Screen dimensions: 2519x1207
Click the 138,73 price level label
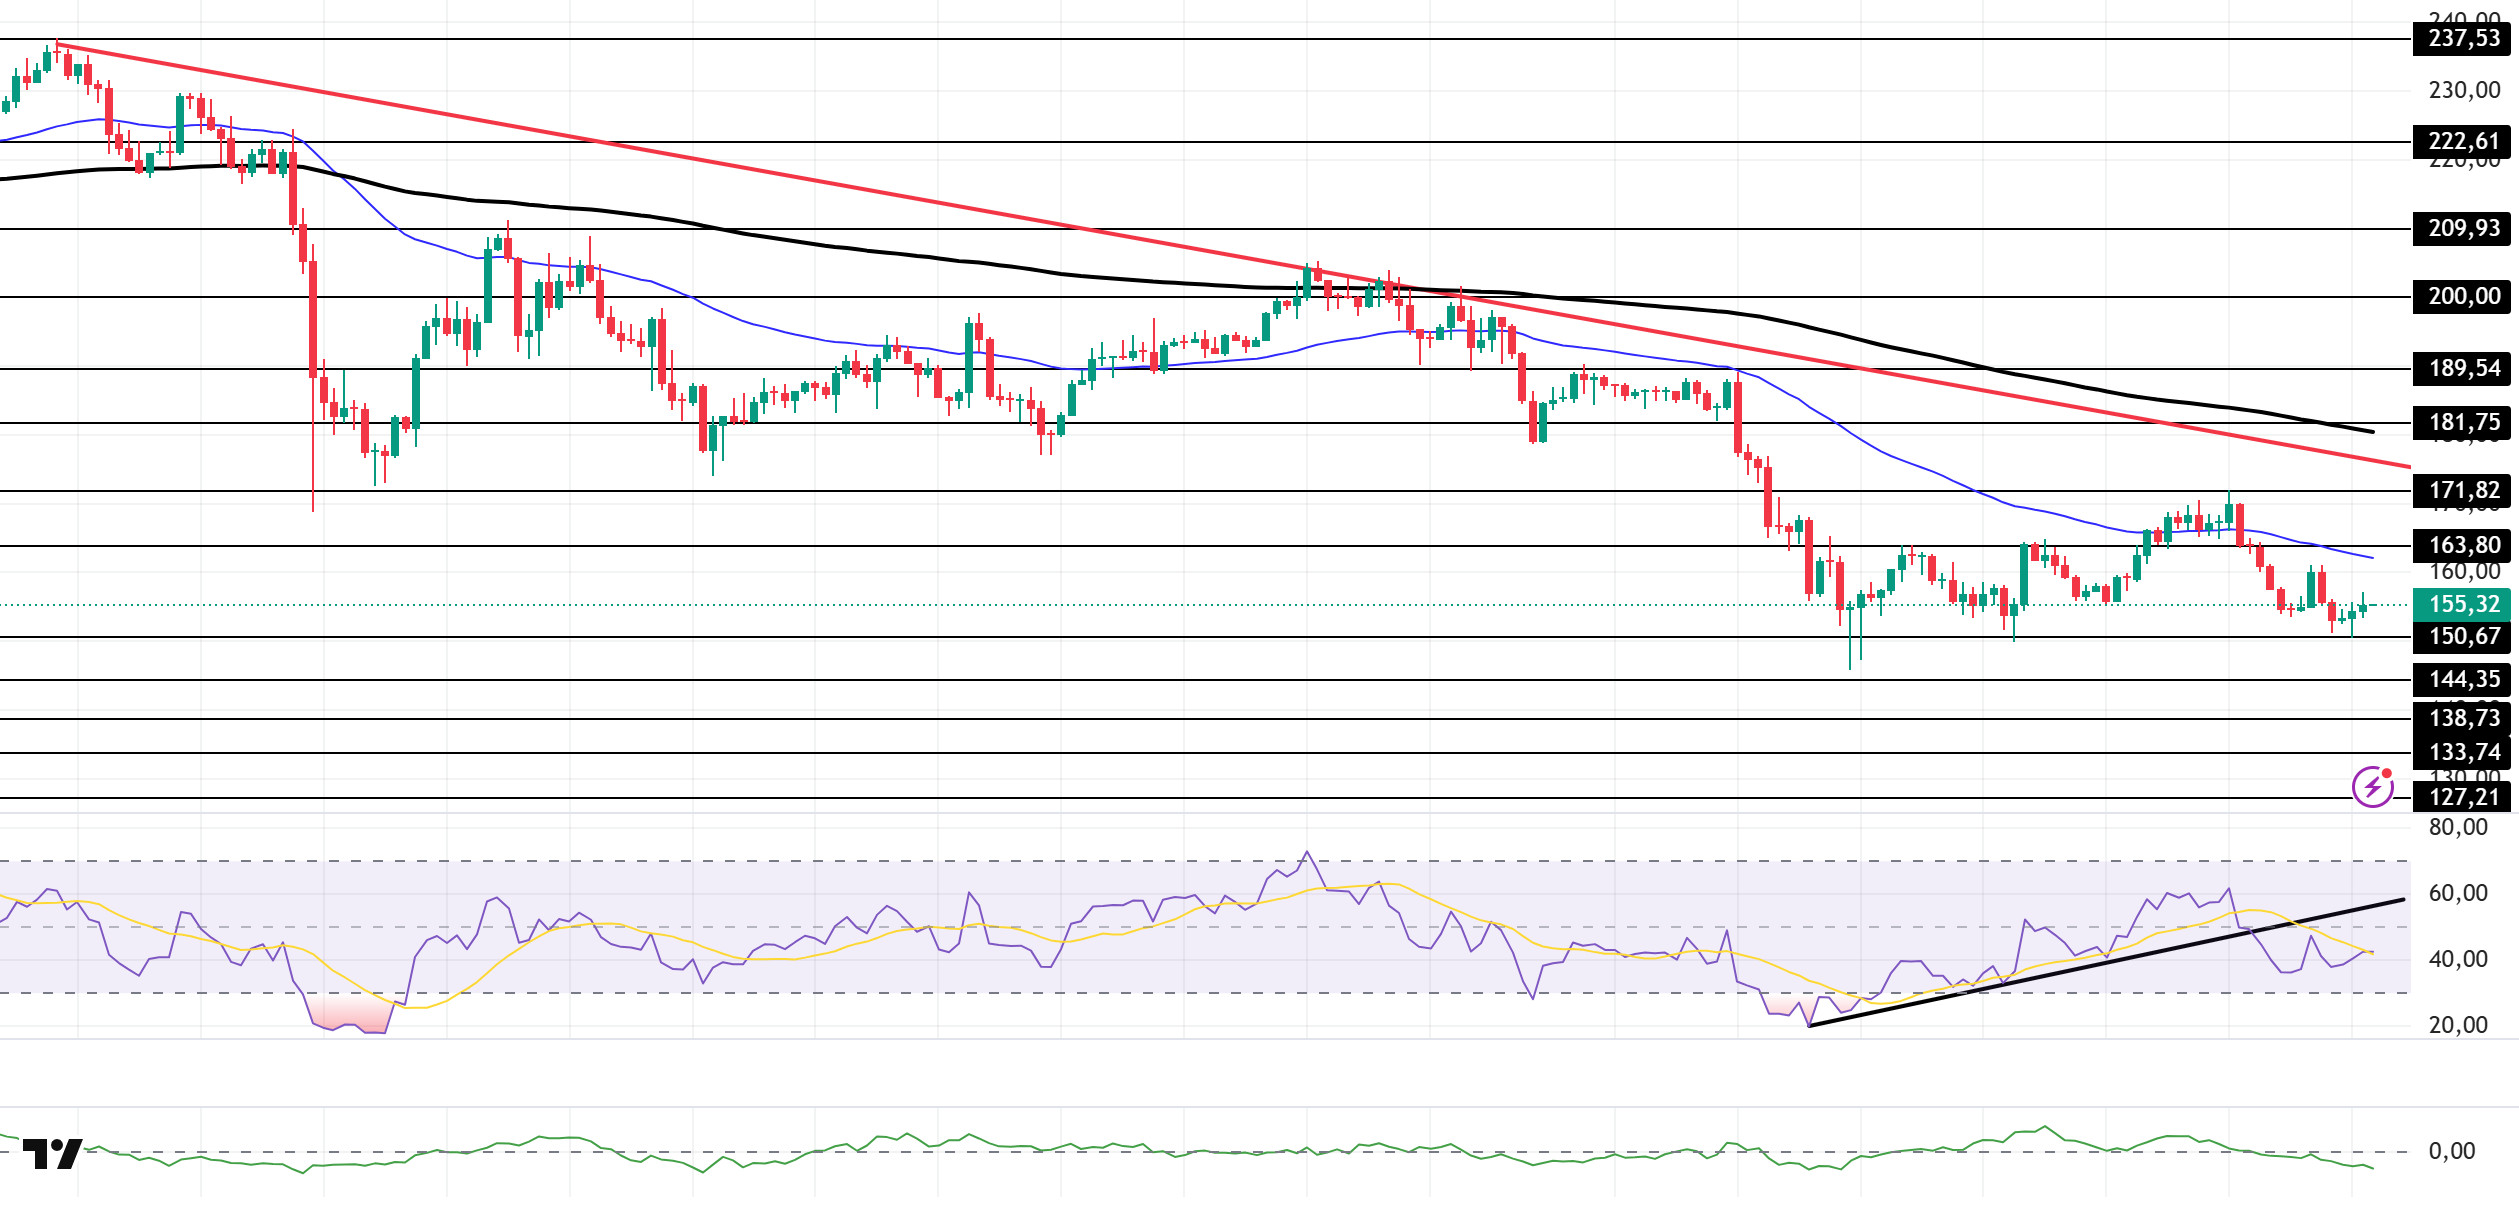2464,717
